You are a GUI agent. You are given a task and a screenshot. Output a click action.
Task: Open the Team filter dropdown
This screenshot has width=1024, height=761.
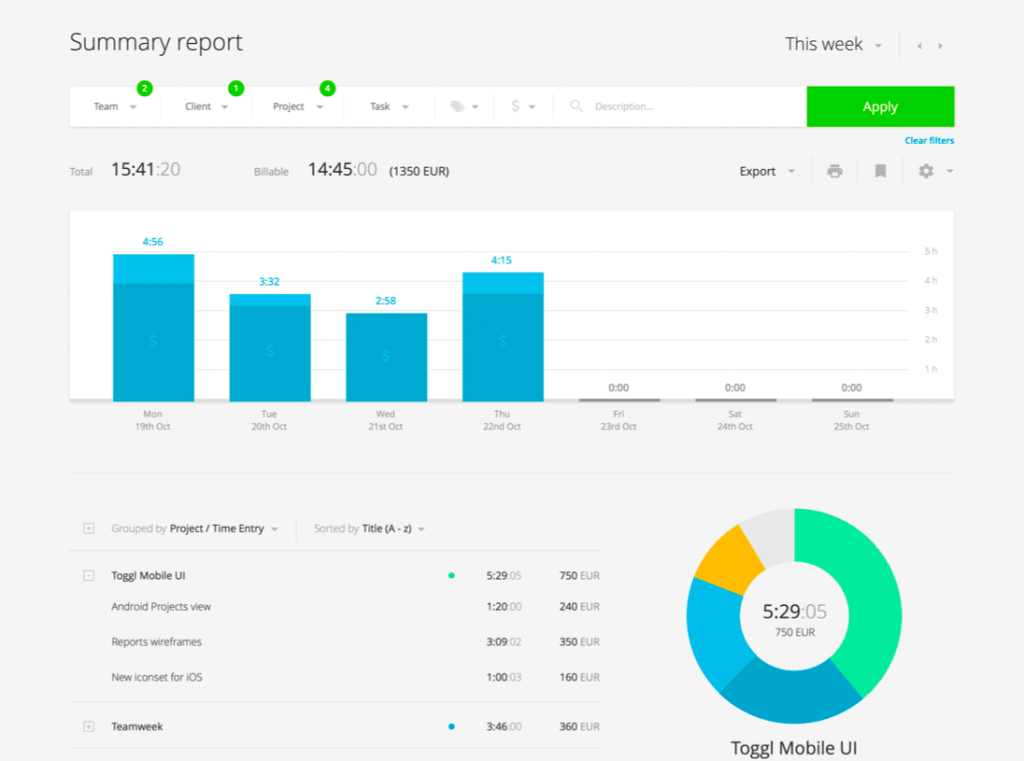tap(115, 106)
